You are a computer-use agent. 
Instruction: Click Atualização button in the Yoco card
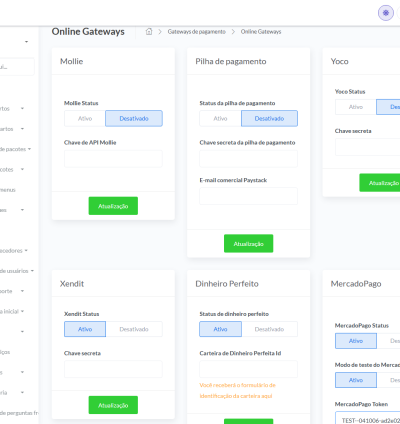380,183
